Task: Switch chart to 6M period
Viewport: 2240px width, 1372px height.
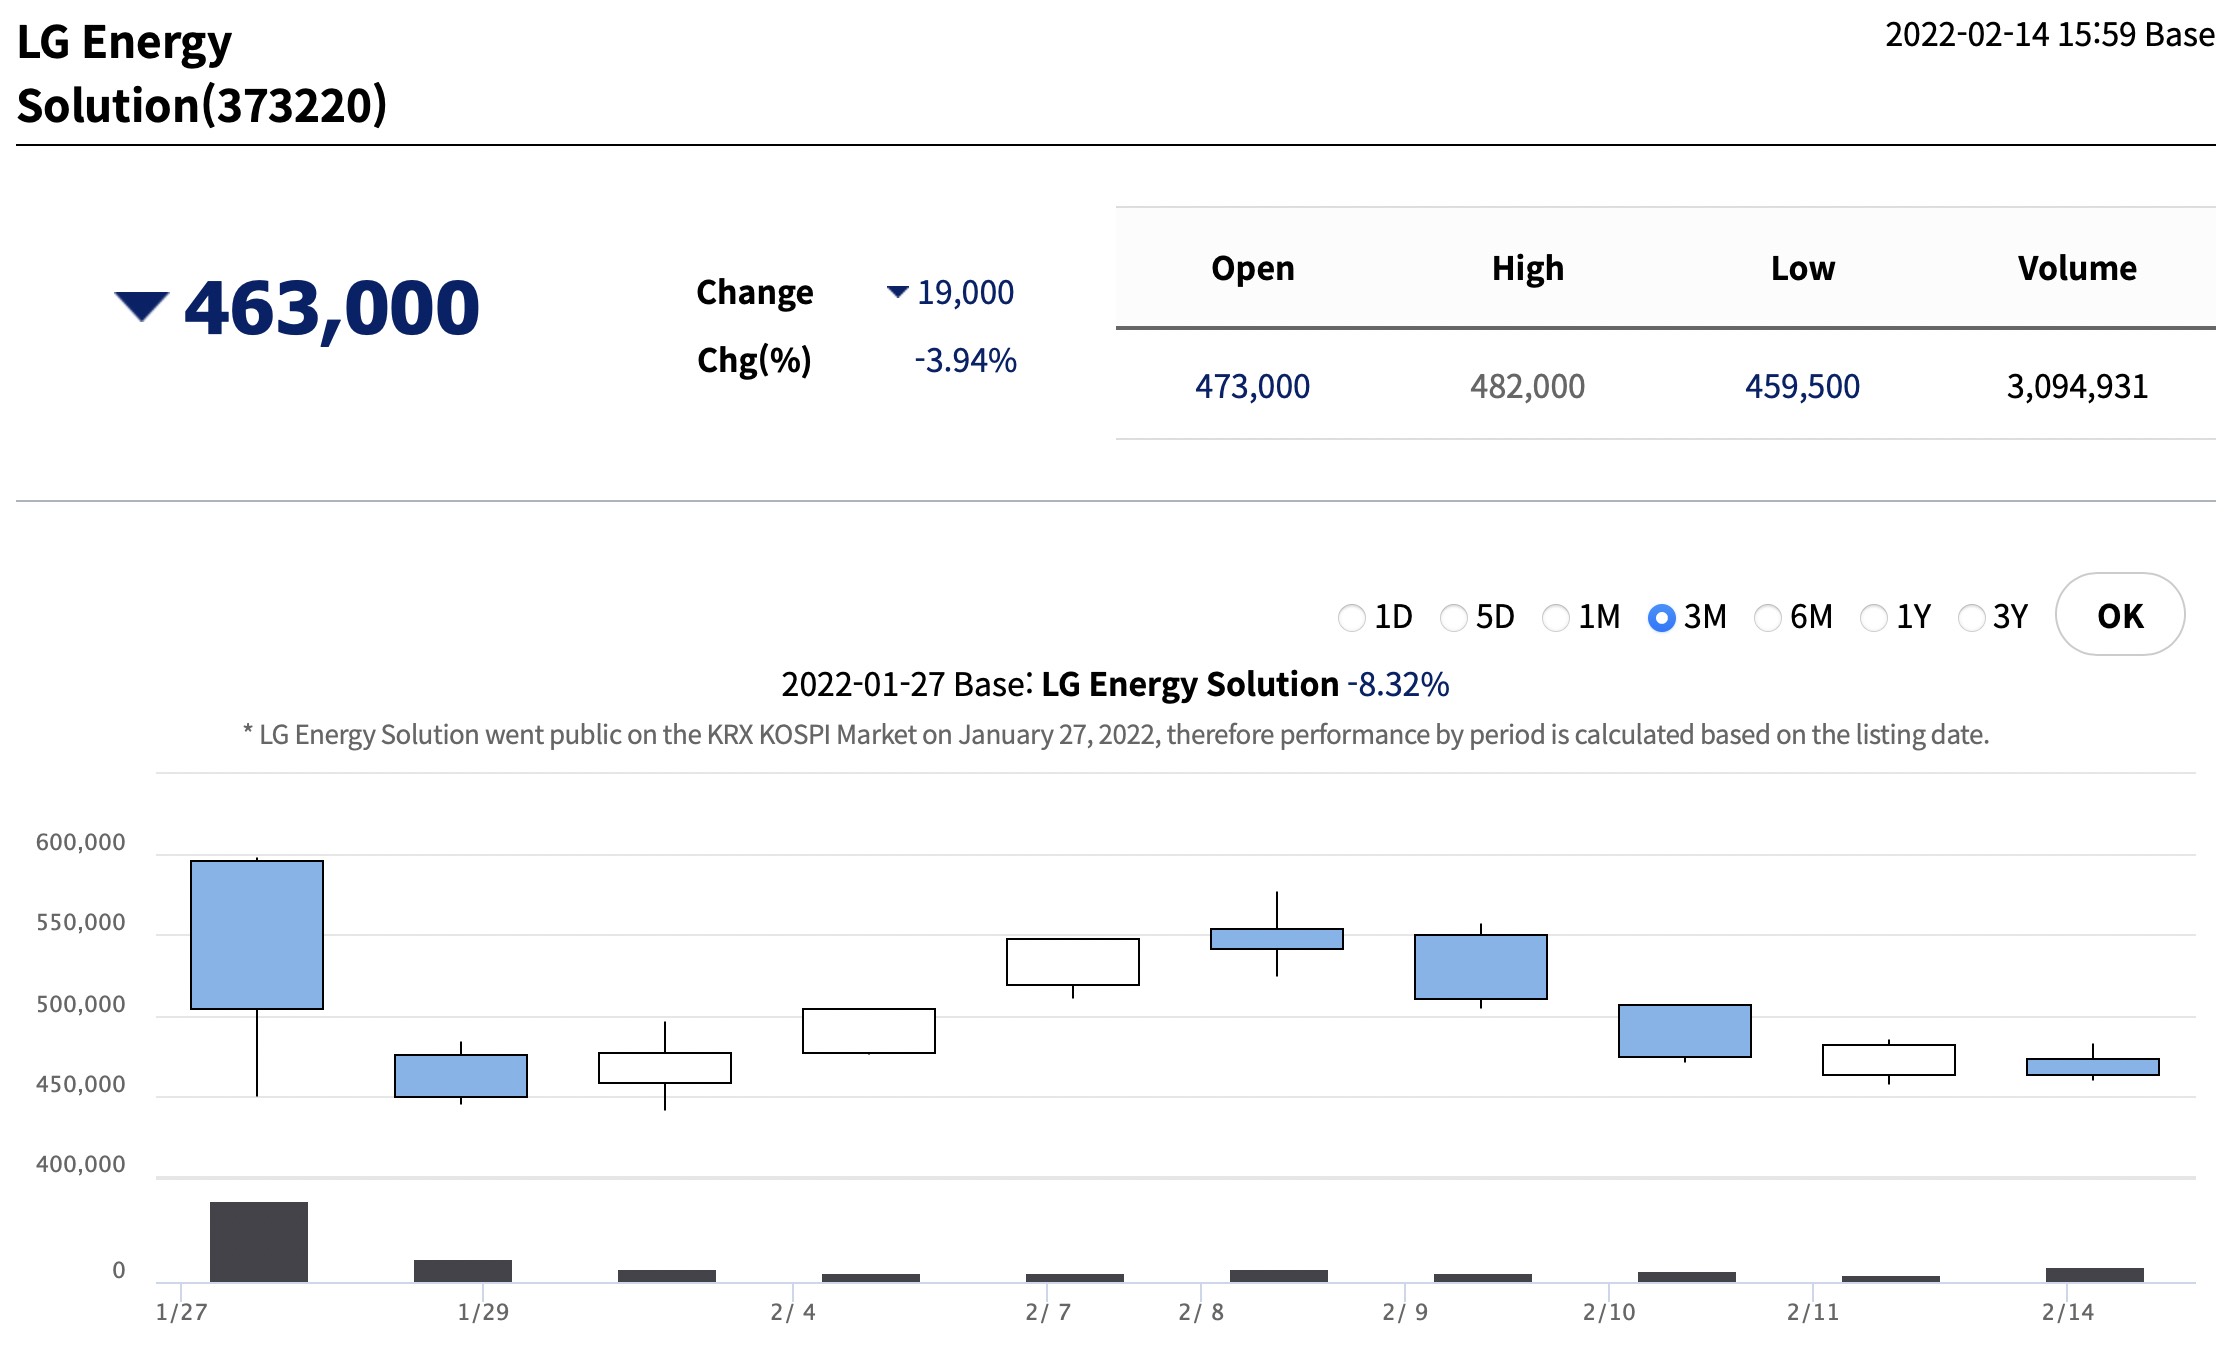Action: point(1767,618)
